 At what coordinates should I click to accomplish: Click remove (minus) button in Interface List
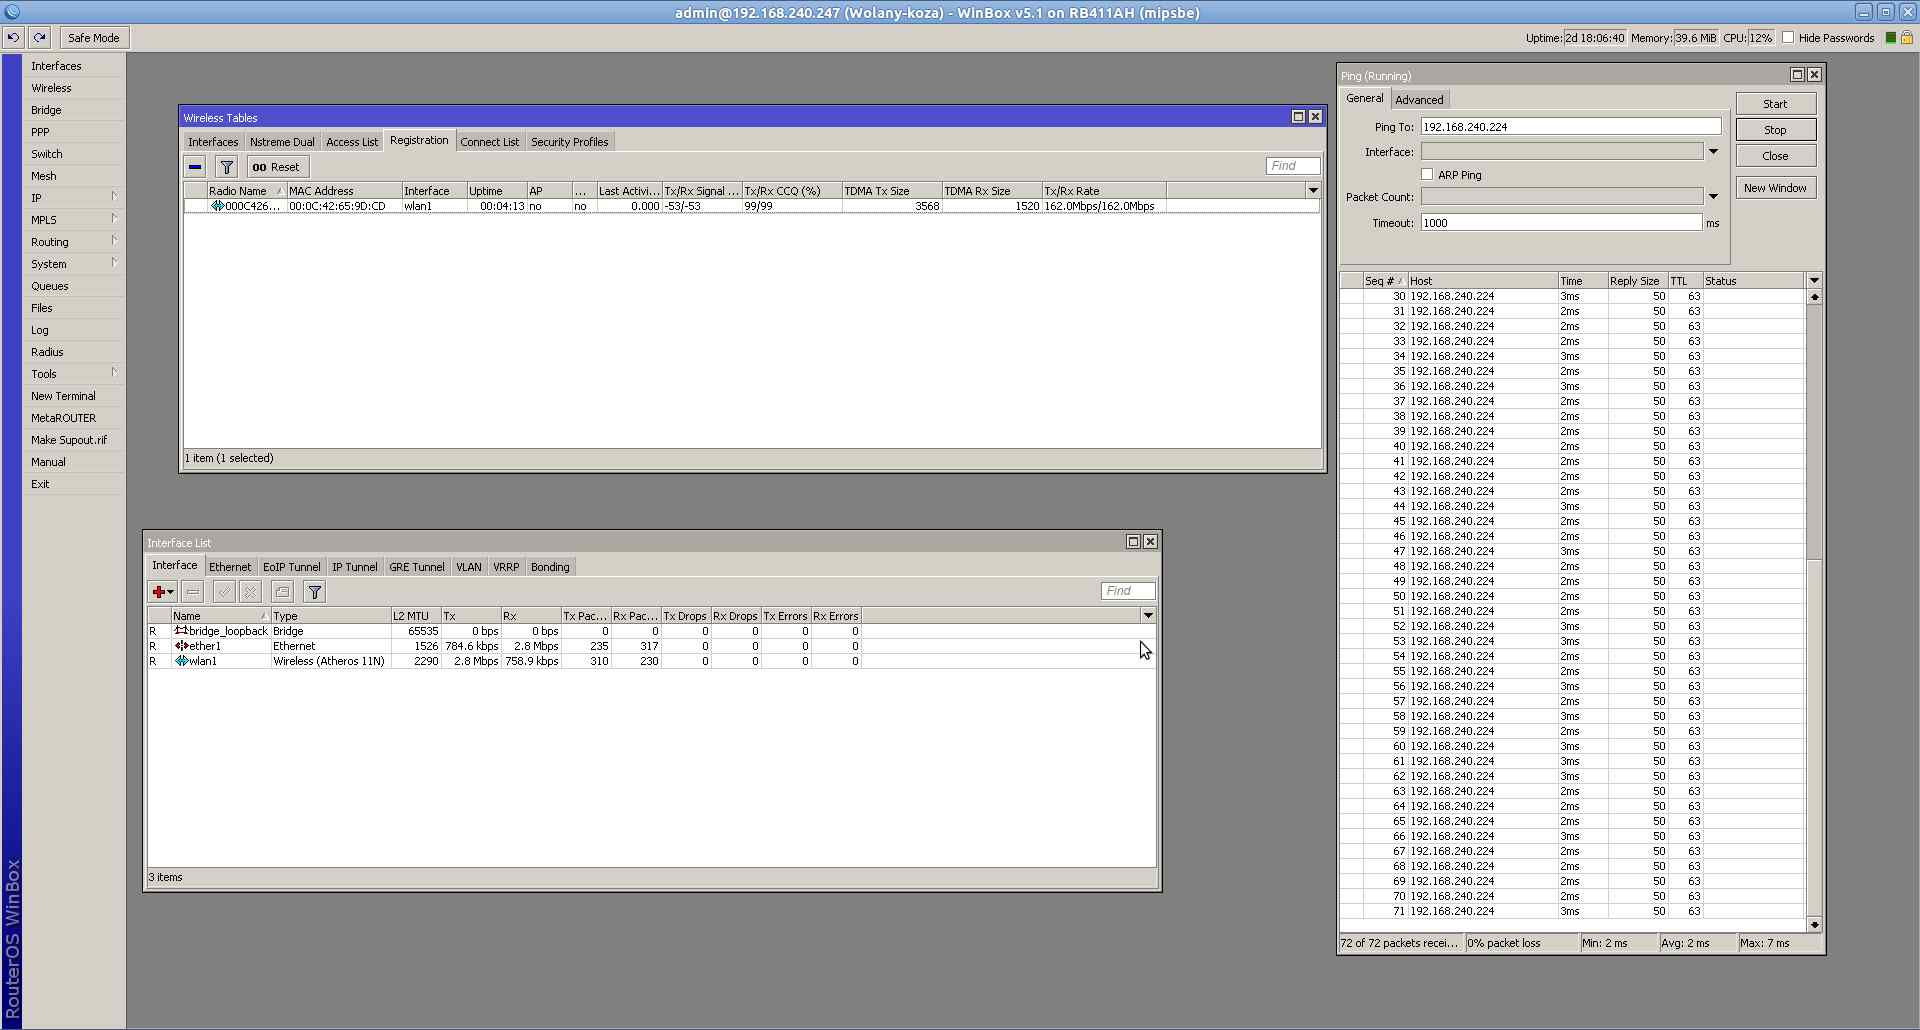coord(193,592)
